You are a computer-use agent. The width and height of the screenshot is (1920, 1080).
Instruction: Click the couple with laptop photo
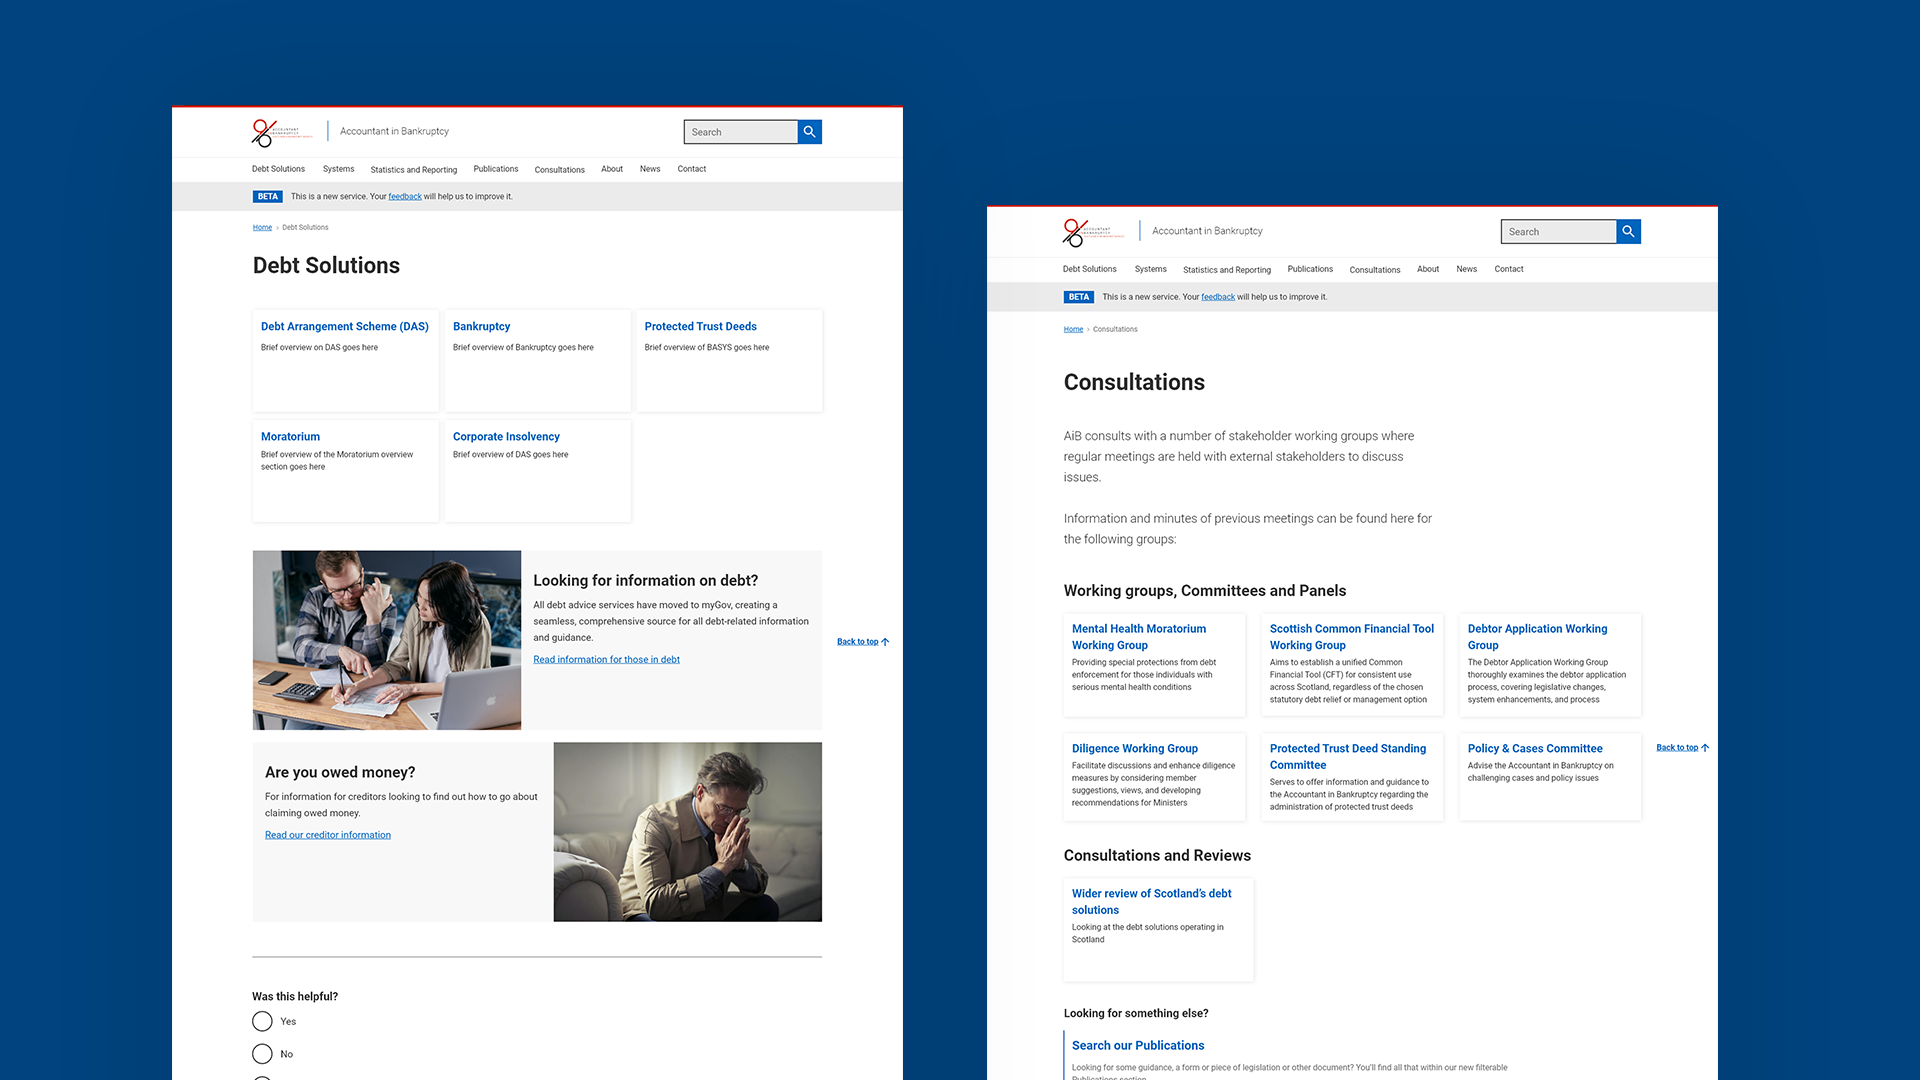click(x=387, y=640)
